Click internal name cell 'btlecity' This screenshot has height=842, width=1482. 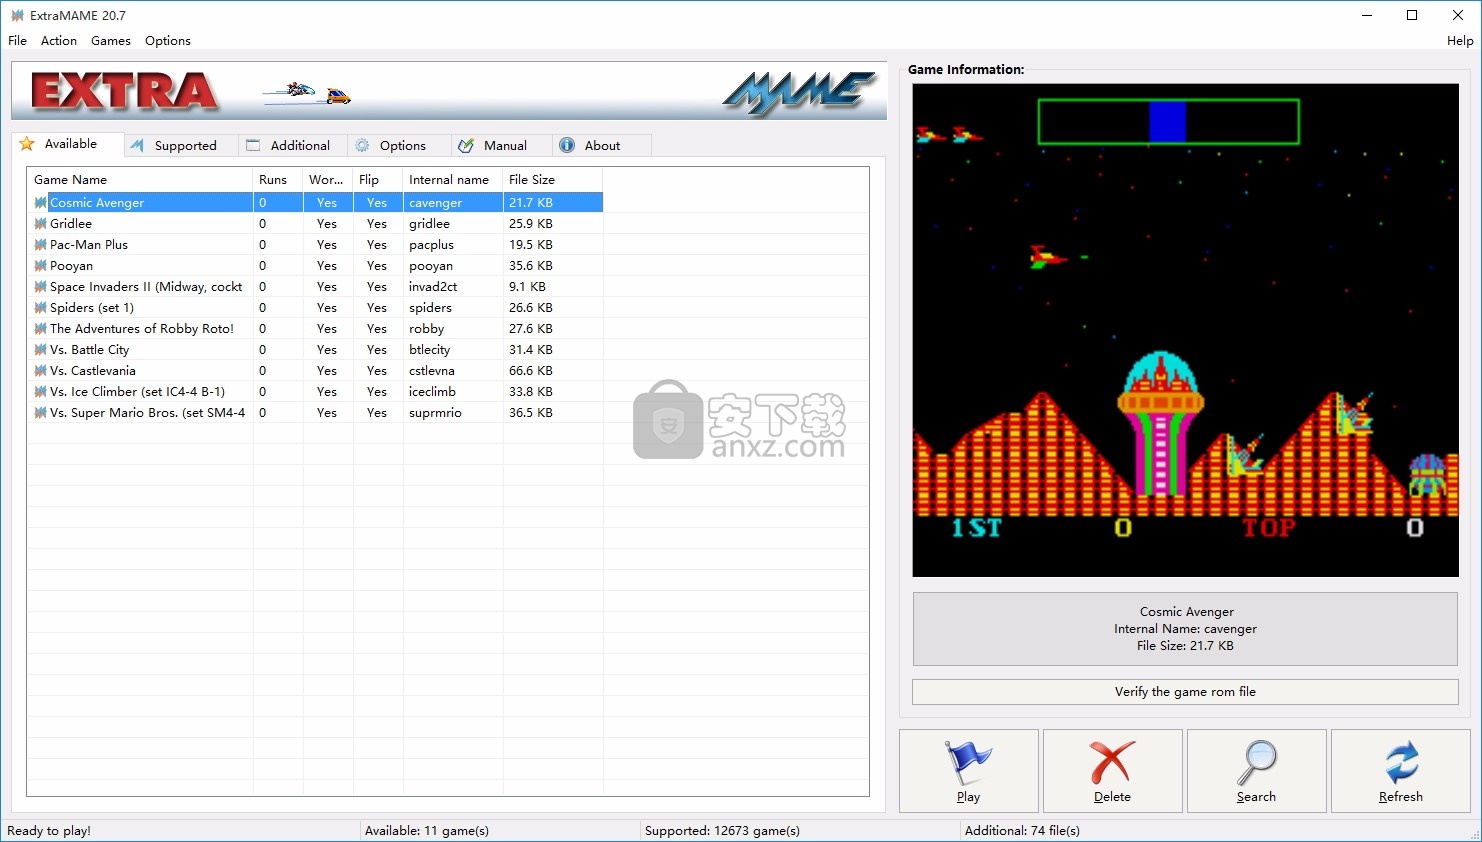[429, 350]
